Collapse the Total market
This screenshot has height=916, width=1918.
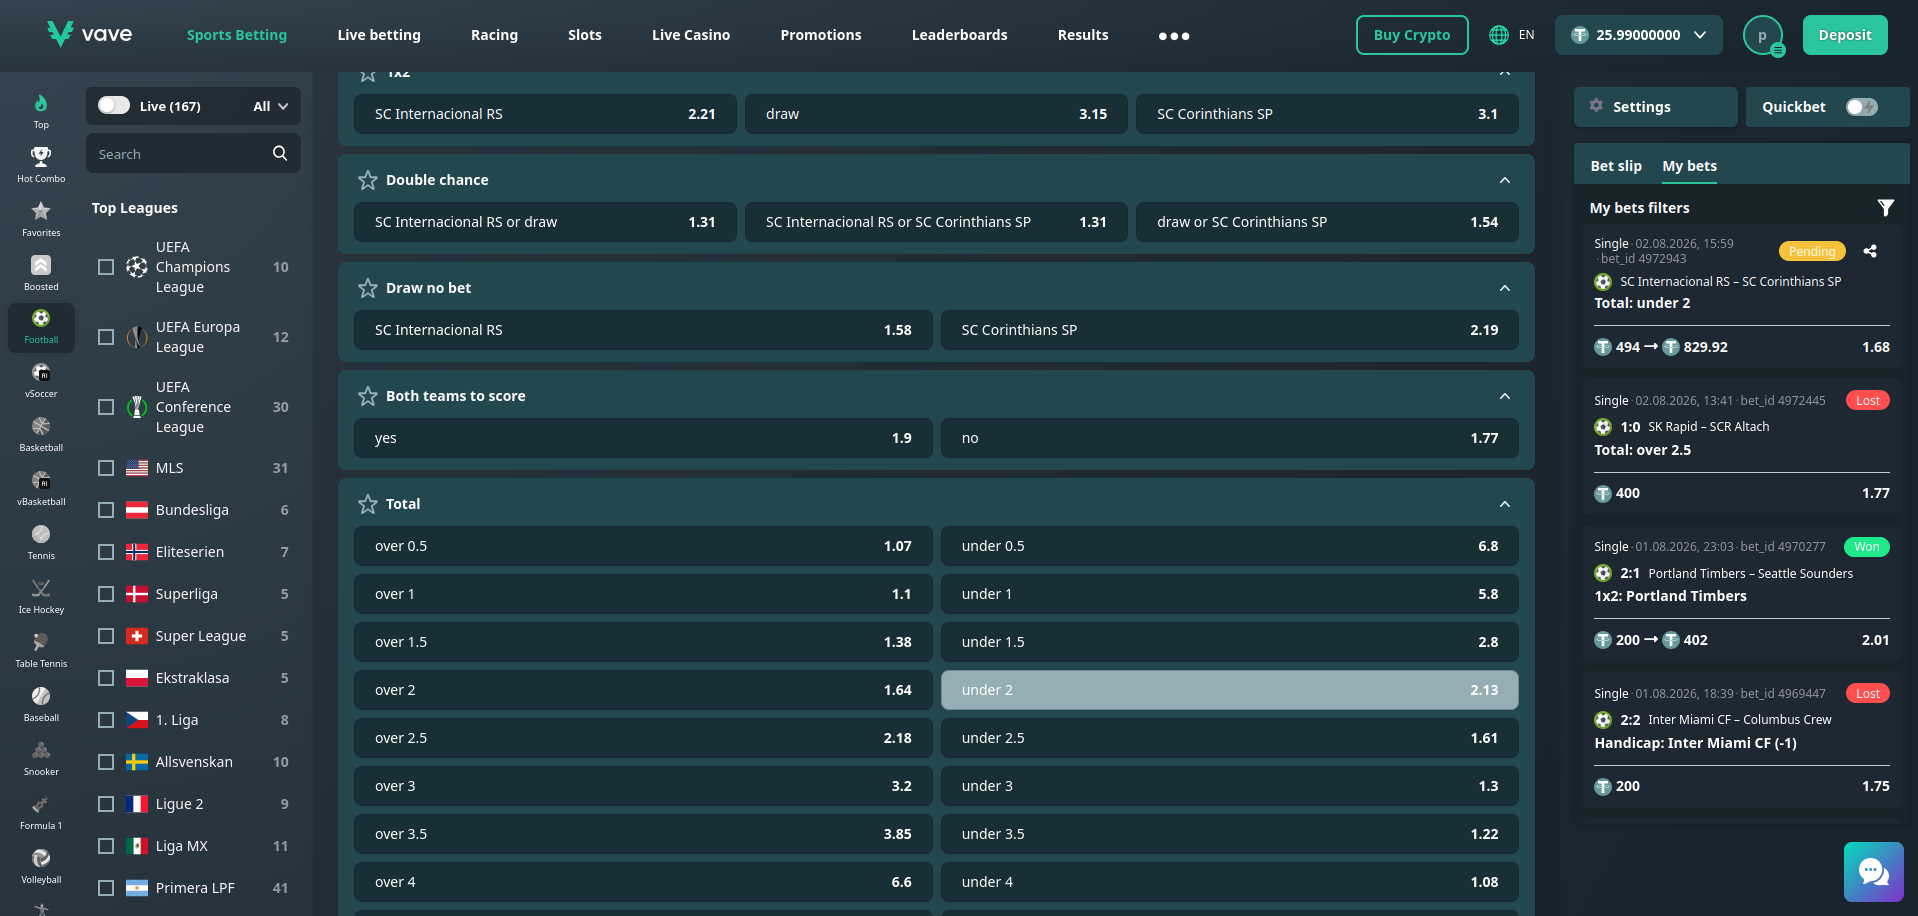pos(1504,504)
